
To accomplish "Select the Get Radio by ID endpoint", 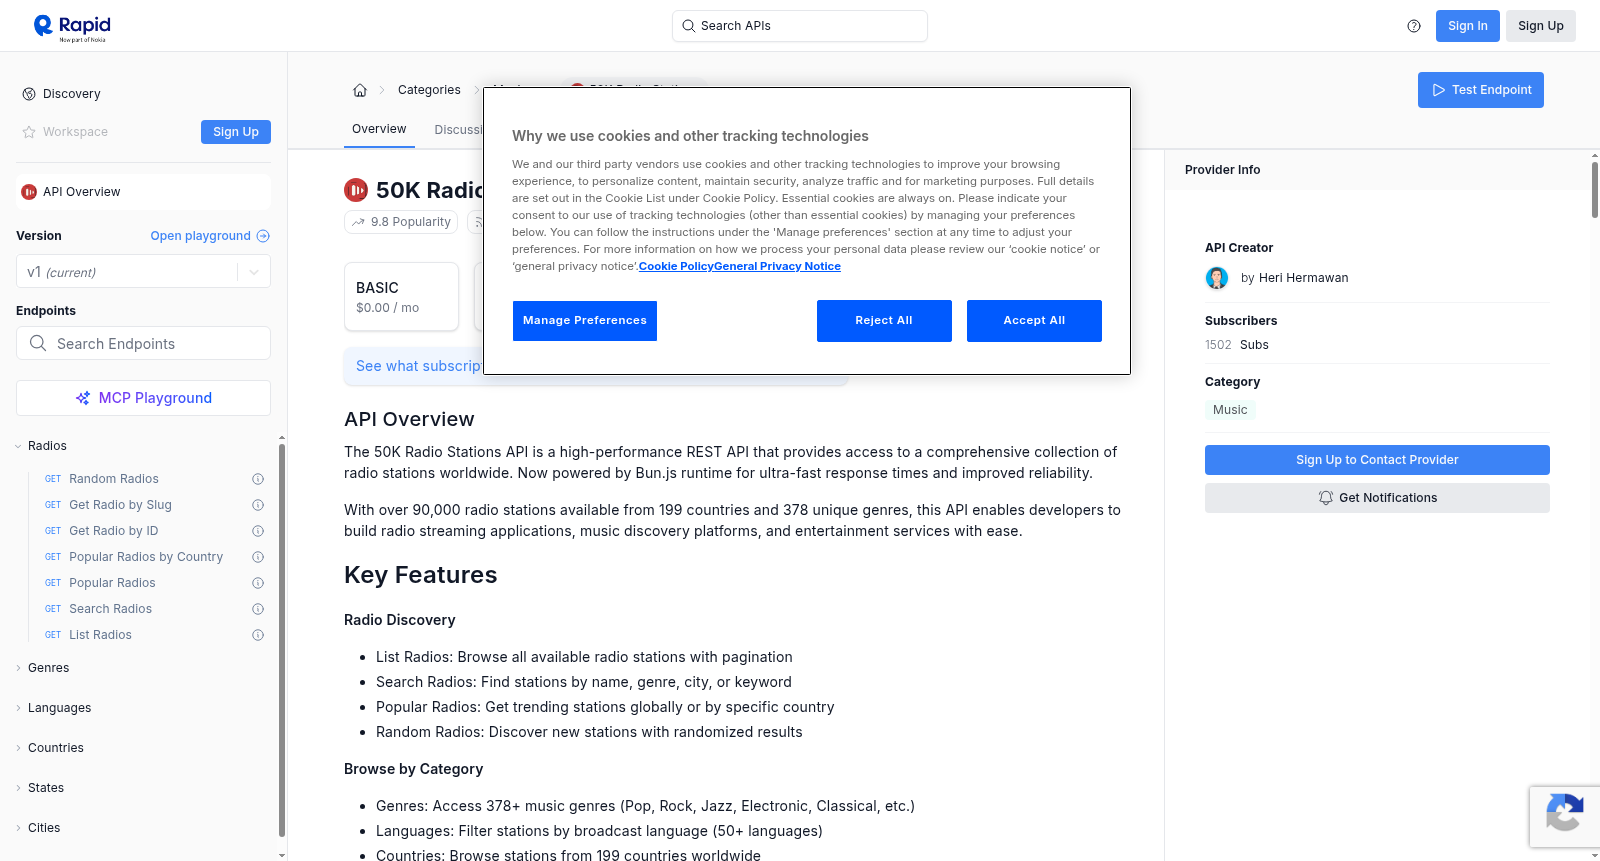I will pos(114,531).
